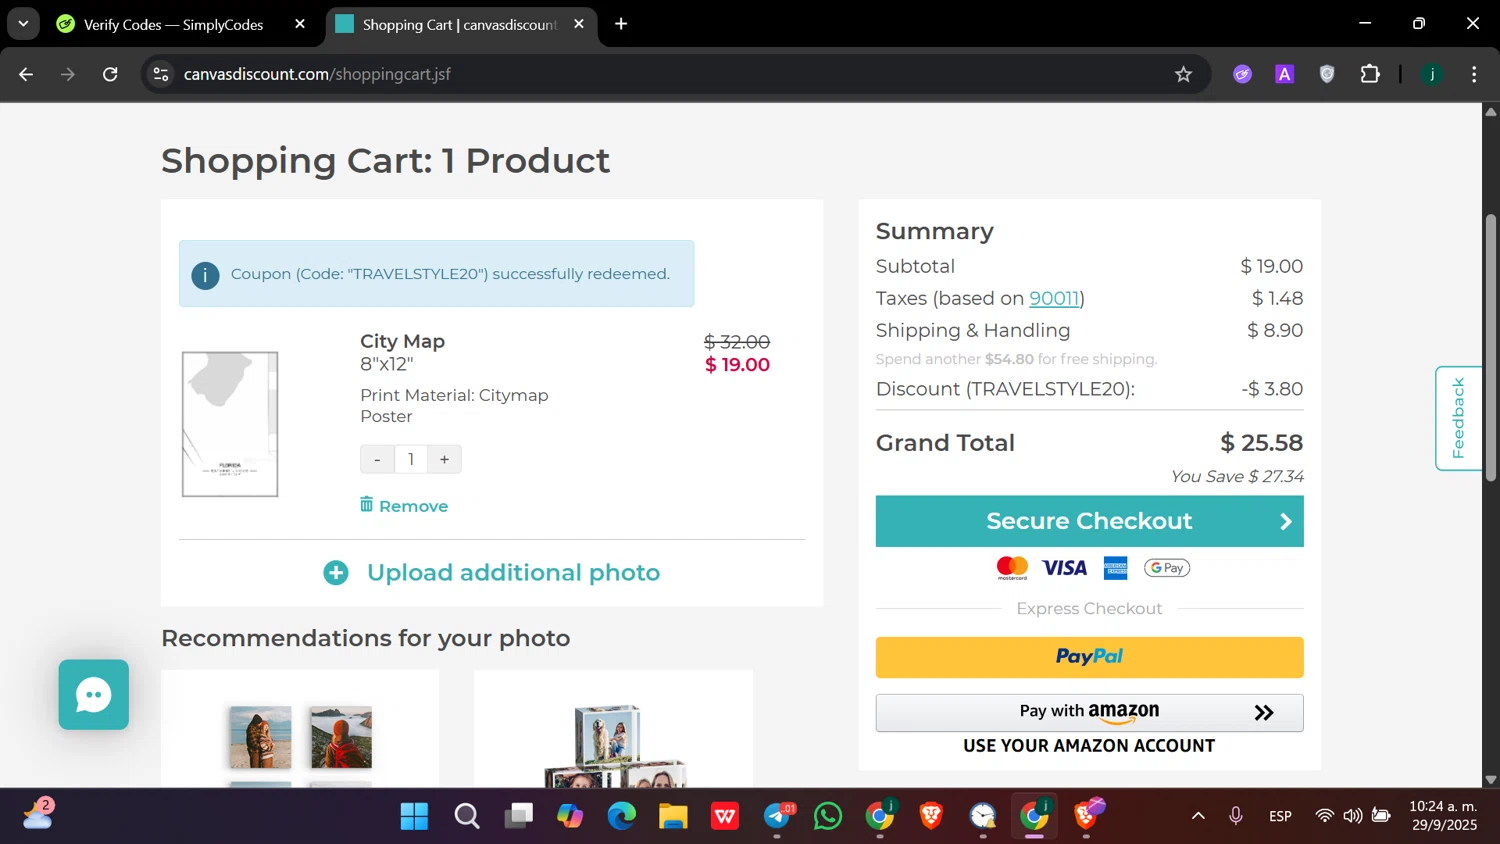Screen dimensions: 1500x844
Task: Click the trash icon beside Remove
Action: click(x=367, y=504)
